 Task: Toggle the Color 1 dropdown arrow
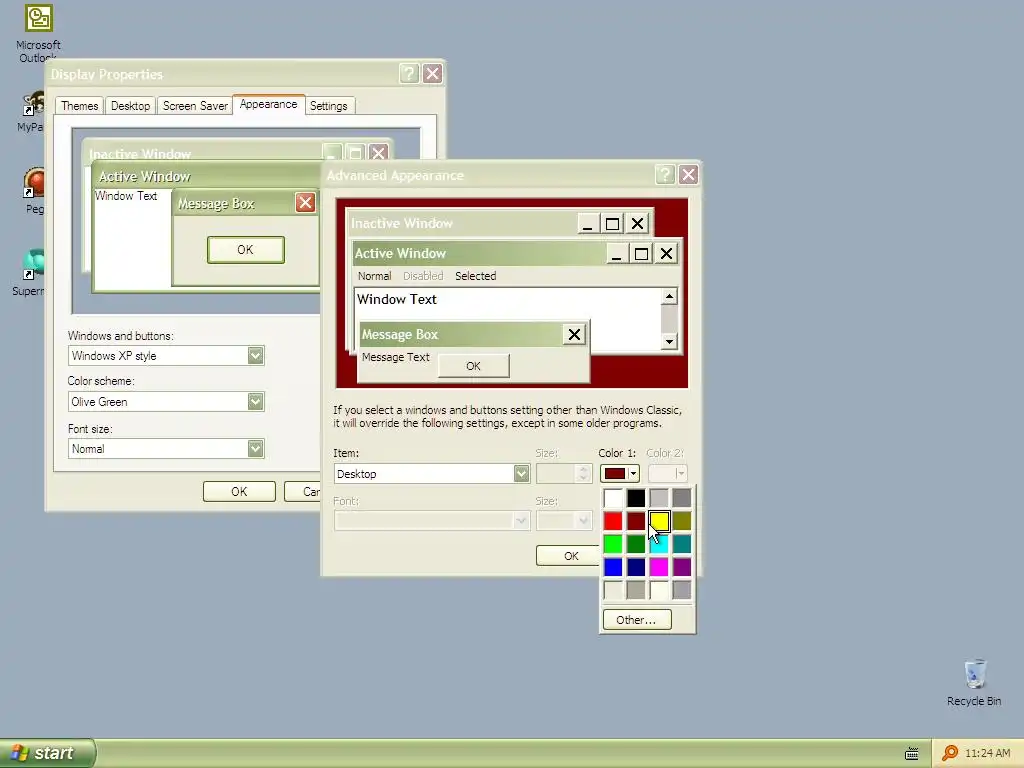click(633, 473)
